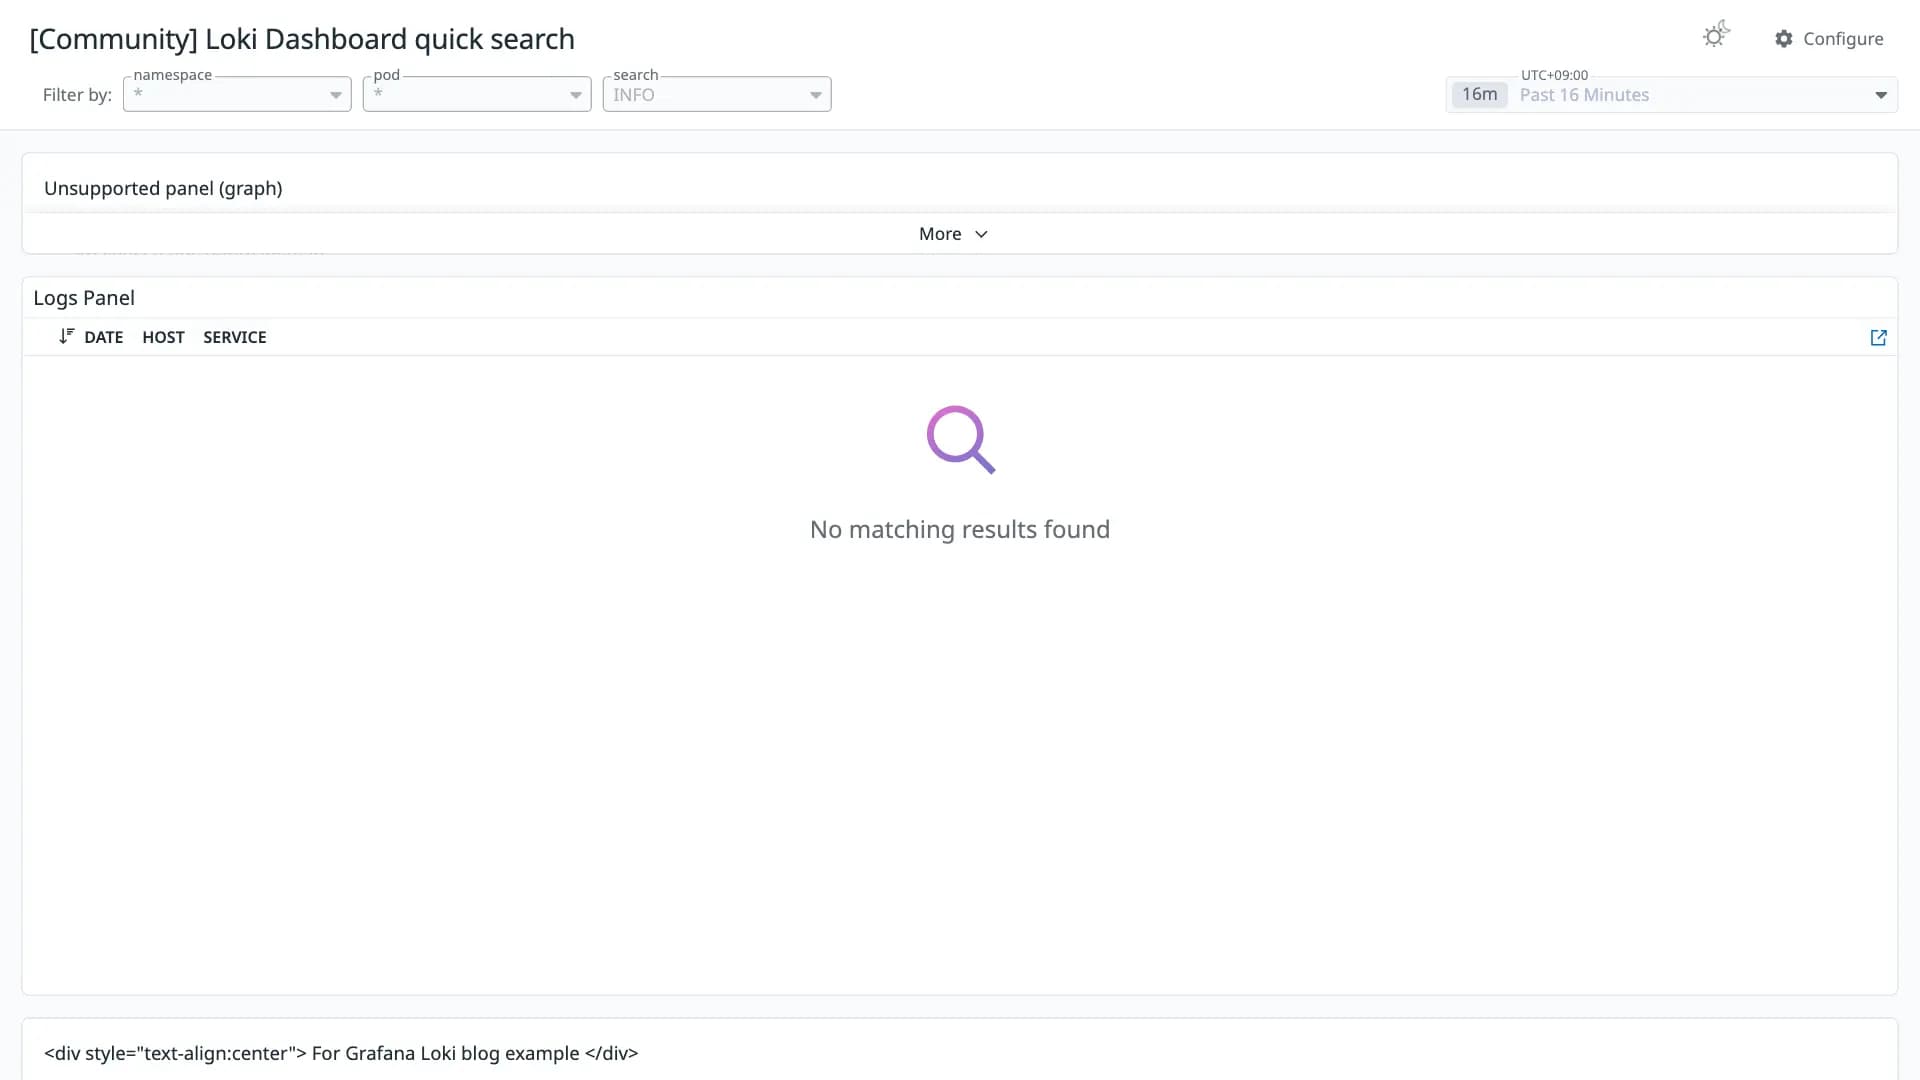Click the Grafana Loki blog example text
The width and height of the screenshot is (1920, 1080).
click(x=341, y=1054)
